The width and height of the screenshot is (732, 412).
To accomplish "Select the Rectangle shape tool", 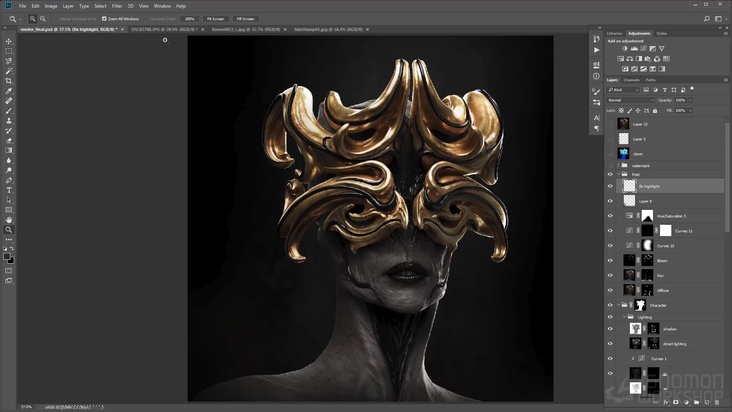I will 9,210.
